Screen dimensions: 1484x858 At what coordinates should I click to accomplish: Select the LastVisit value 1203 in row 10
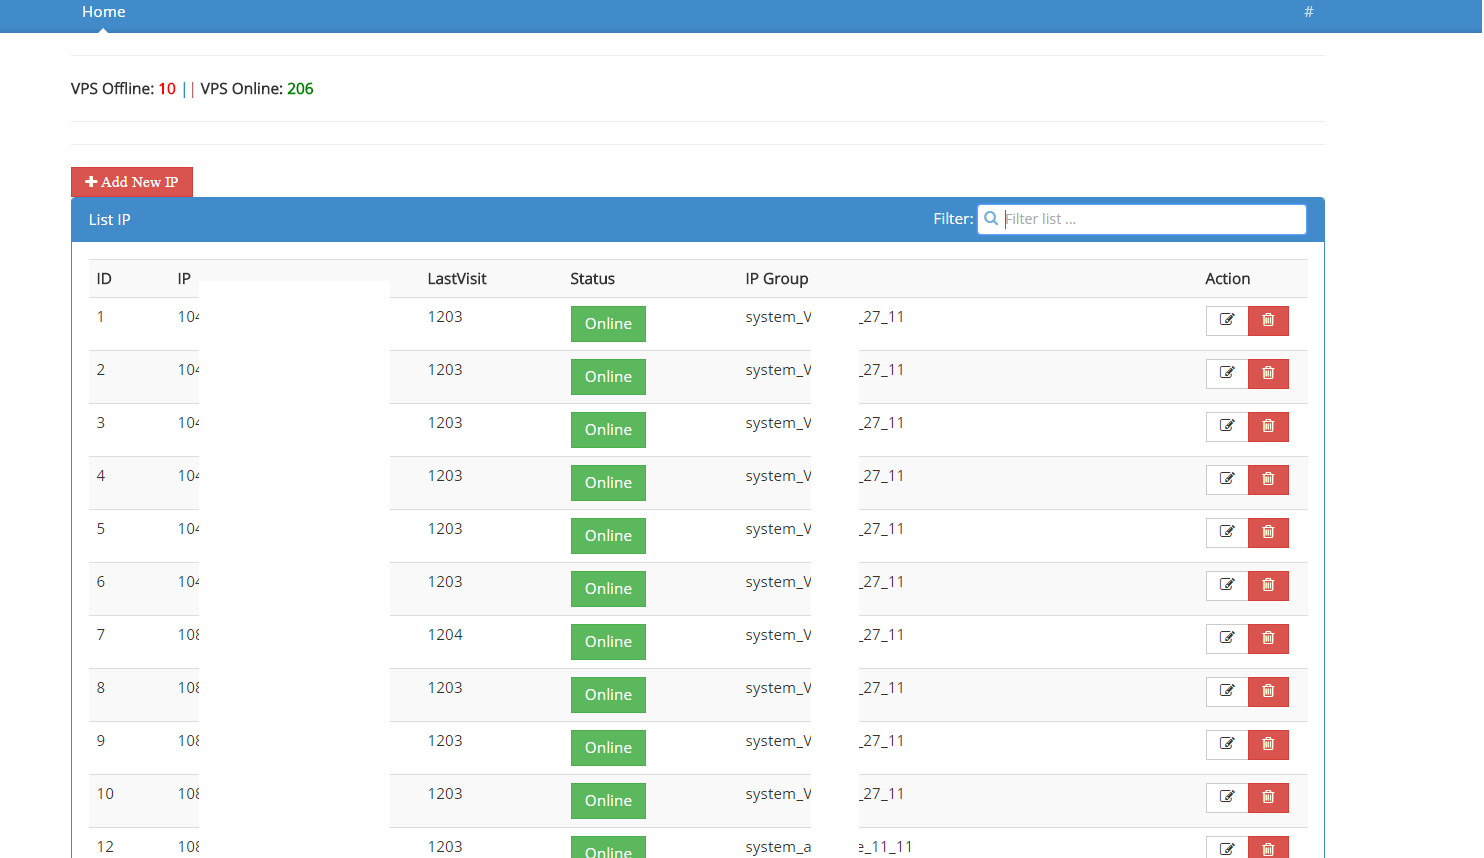445,794
